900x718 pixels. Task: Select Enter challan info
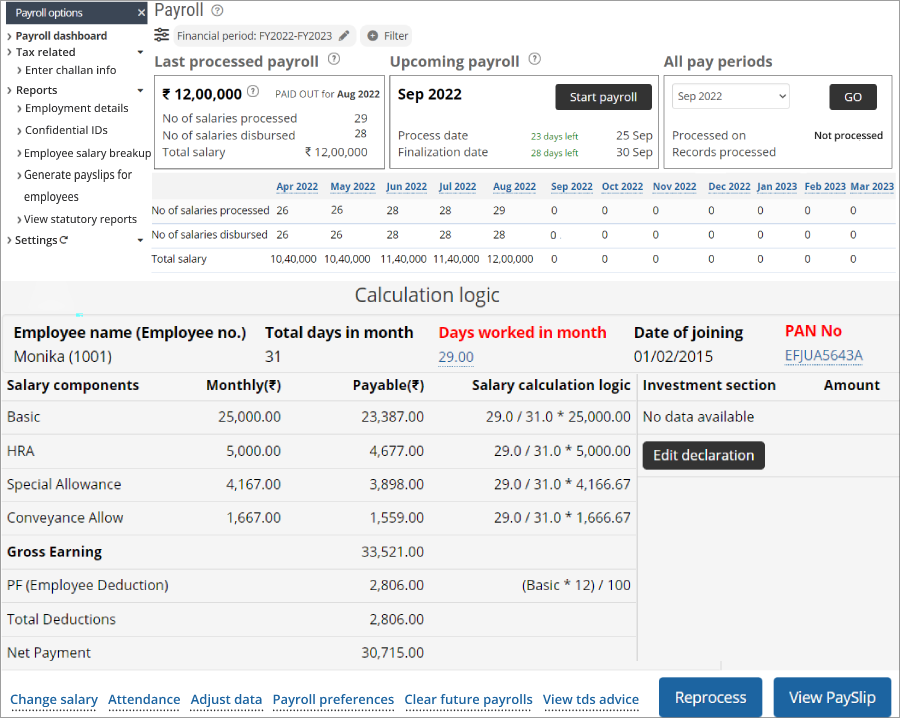tap(70, 70)
